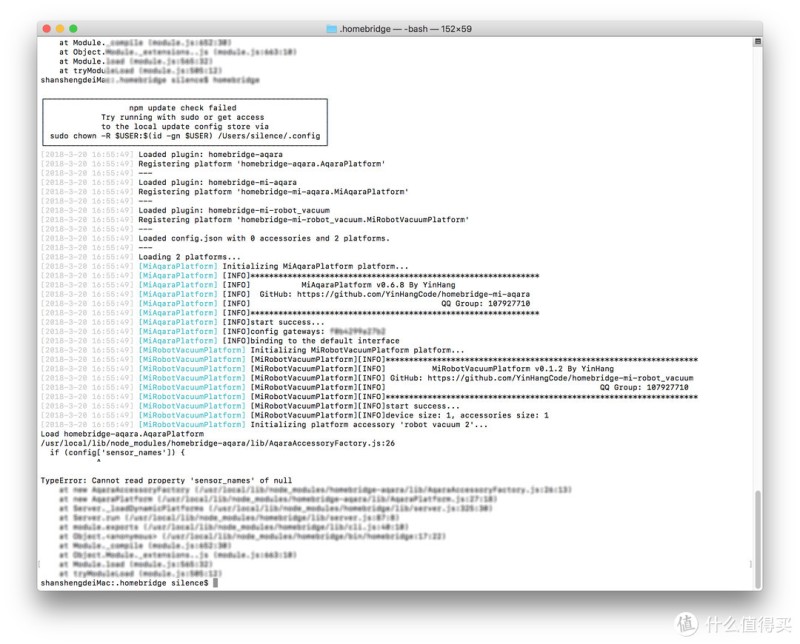Viewport: 800px width, 644px height.
Task: Click 'Loaded plugin: homebridge-aqara' log line
Action: (x=210, y=154)
